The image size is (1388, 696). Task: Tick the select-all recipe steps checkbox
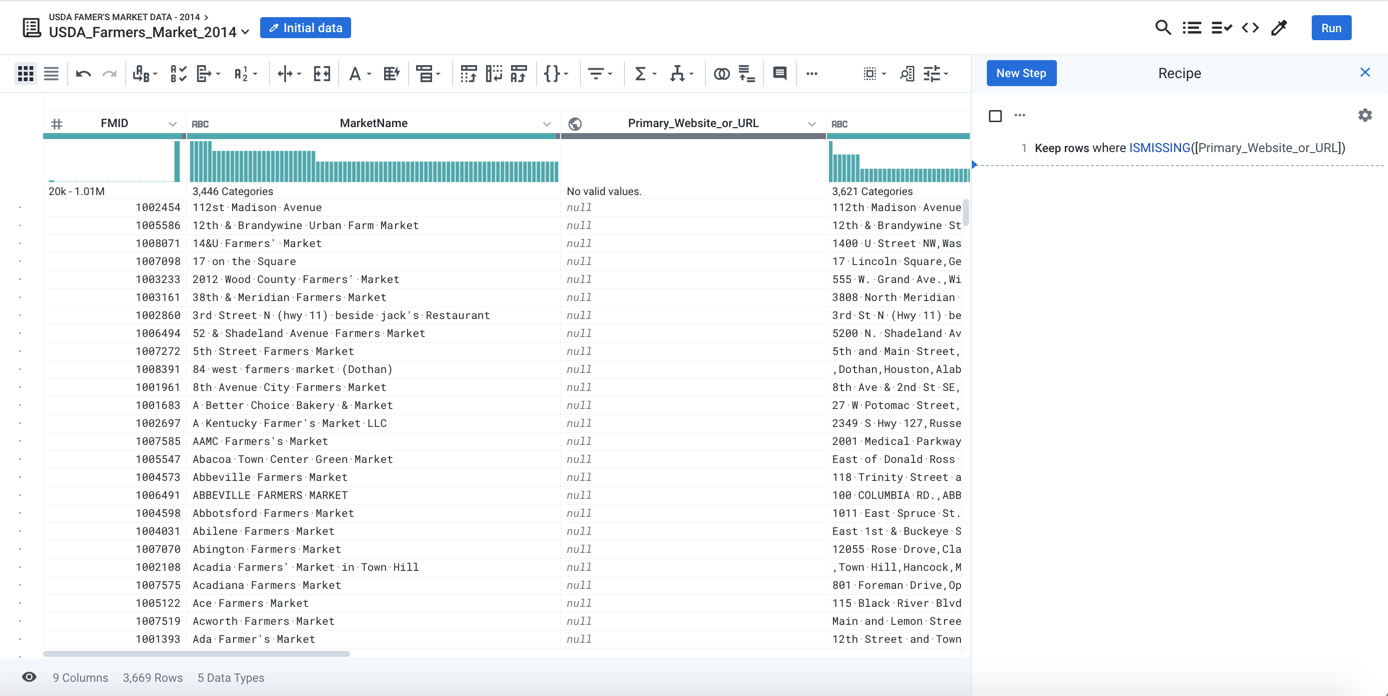(x=995, y=116)
